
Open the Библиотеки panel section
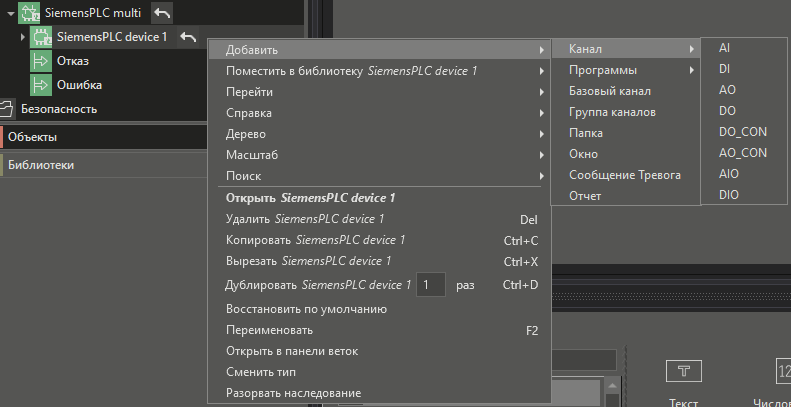(103, 165)
